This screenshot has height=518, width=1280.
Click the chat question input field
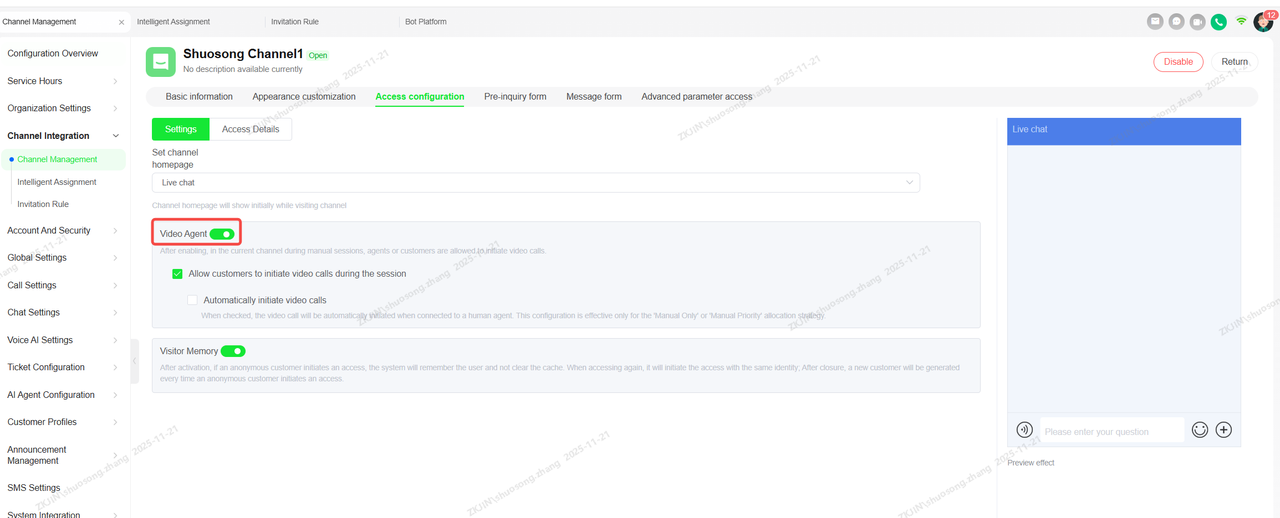(x=1111, y=432)
